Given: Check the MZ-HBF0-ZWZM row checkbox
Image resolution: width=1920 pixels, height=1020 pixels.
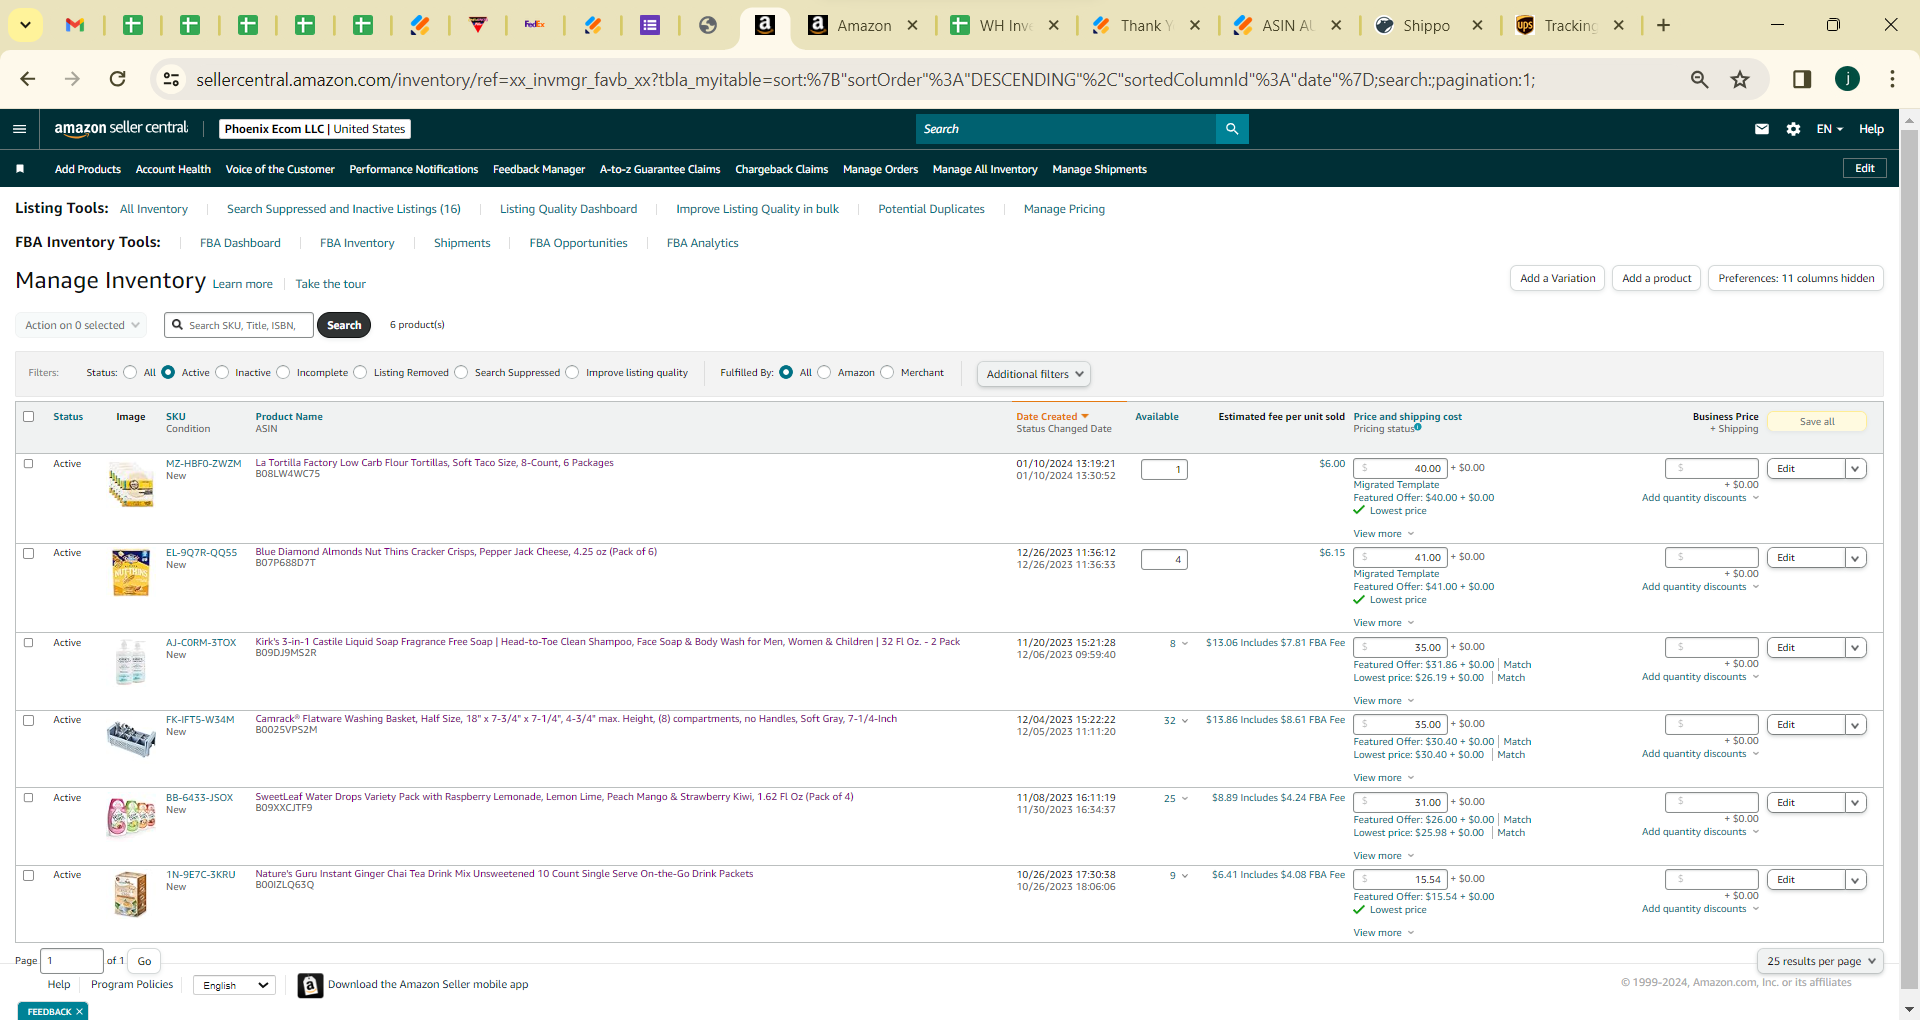Looking at the screenshot, I should (x=28, y=464).
